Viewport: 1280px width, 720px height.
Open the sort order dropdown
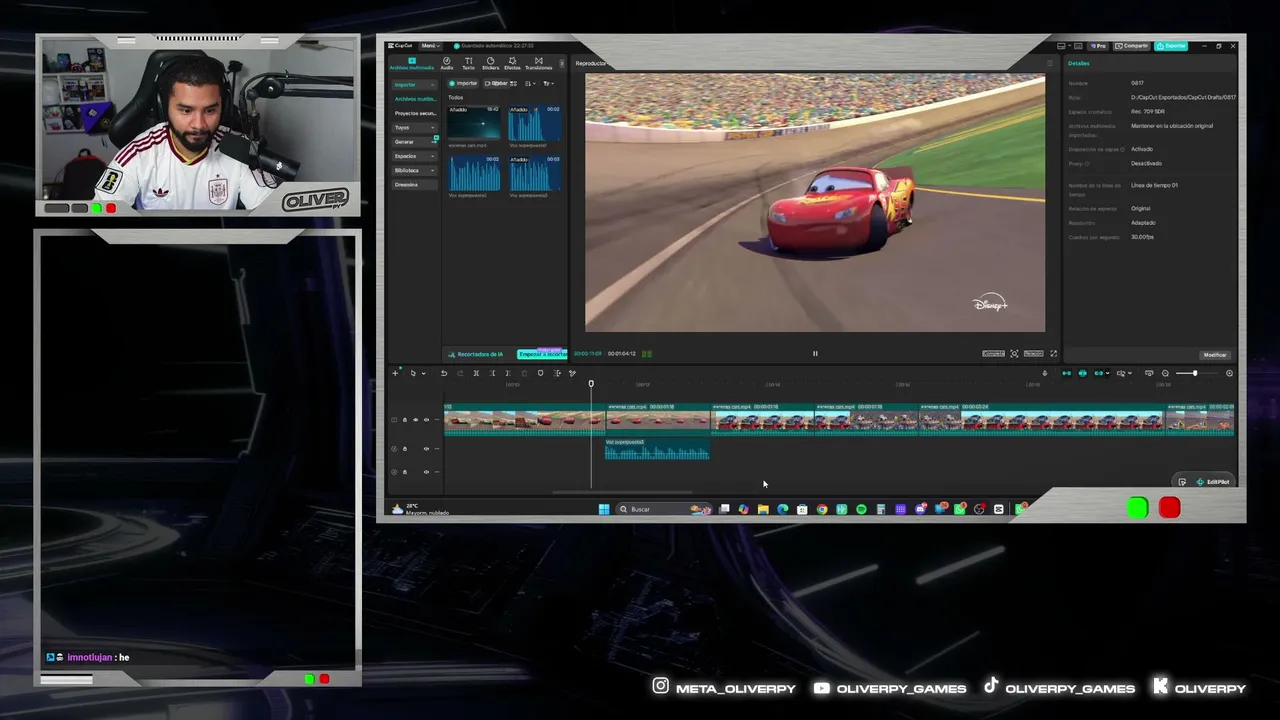[x=530, y=83]
